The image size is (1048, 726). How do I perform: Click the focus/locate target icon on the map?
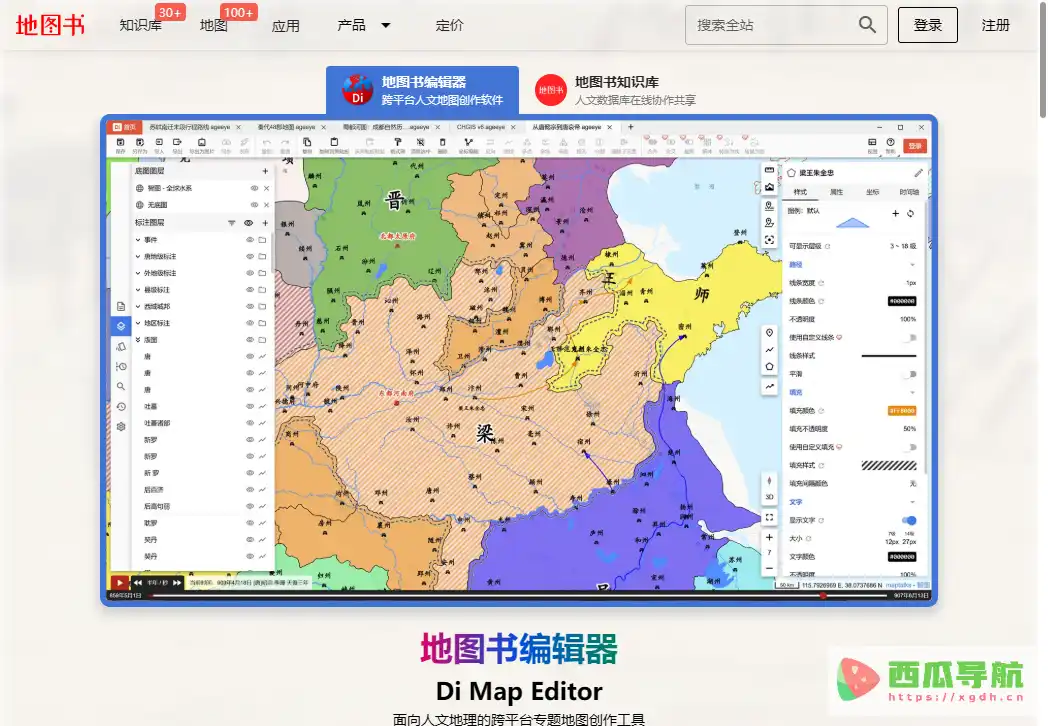(769, 240)
